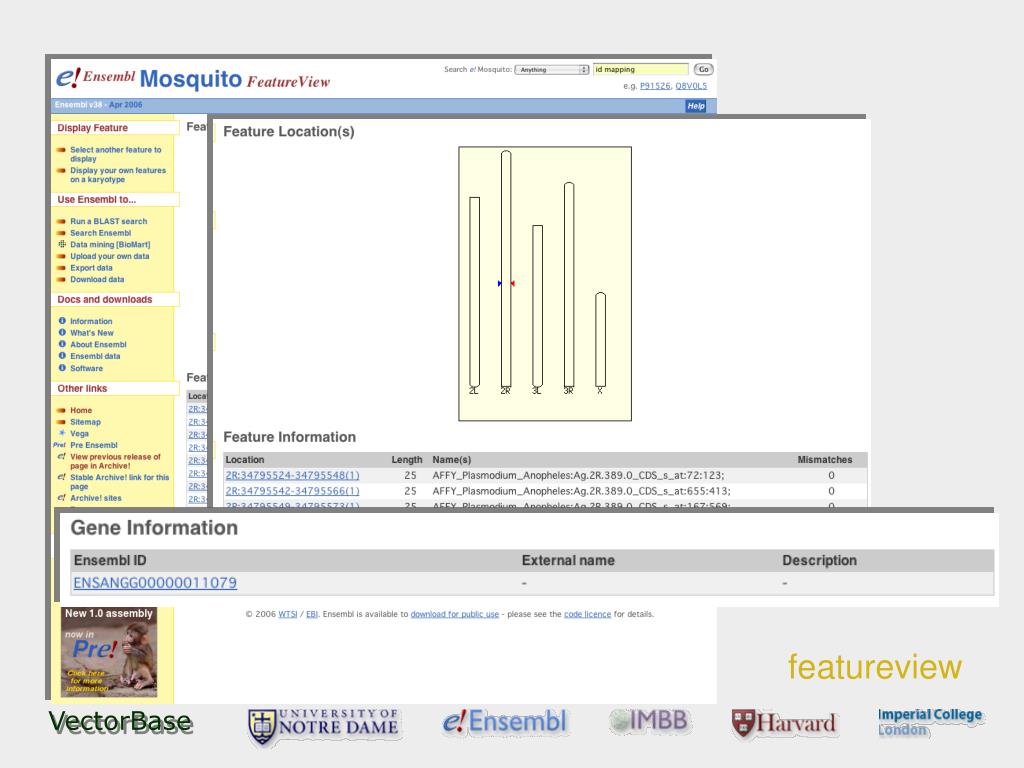The height and width of the screenshot is (768, 1024).
Task: Open Sitemap link
Action: pos(85,422)
